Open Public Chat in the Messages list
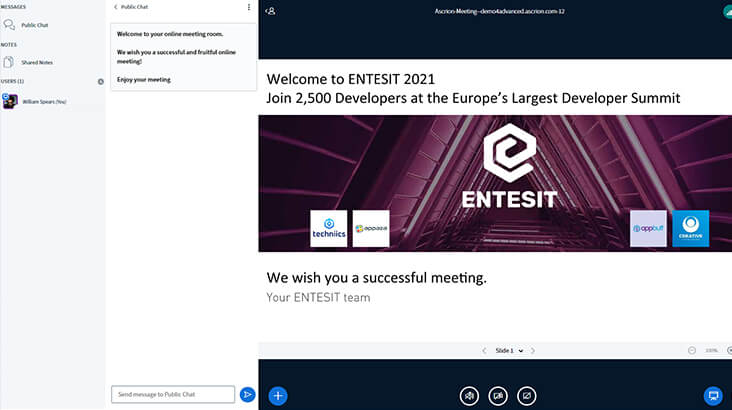 (34, 25)
